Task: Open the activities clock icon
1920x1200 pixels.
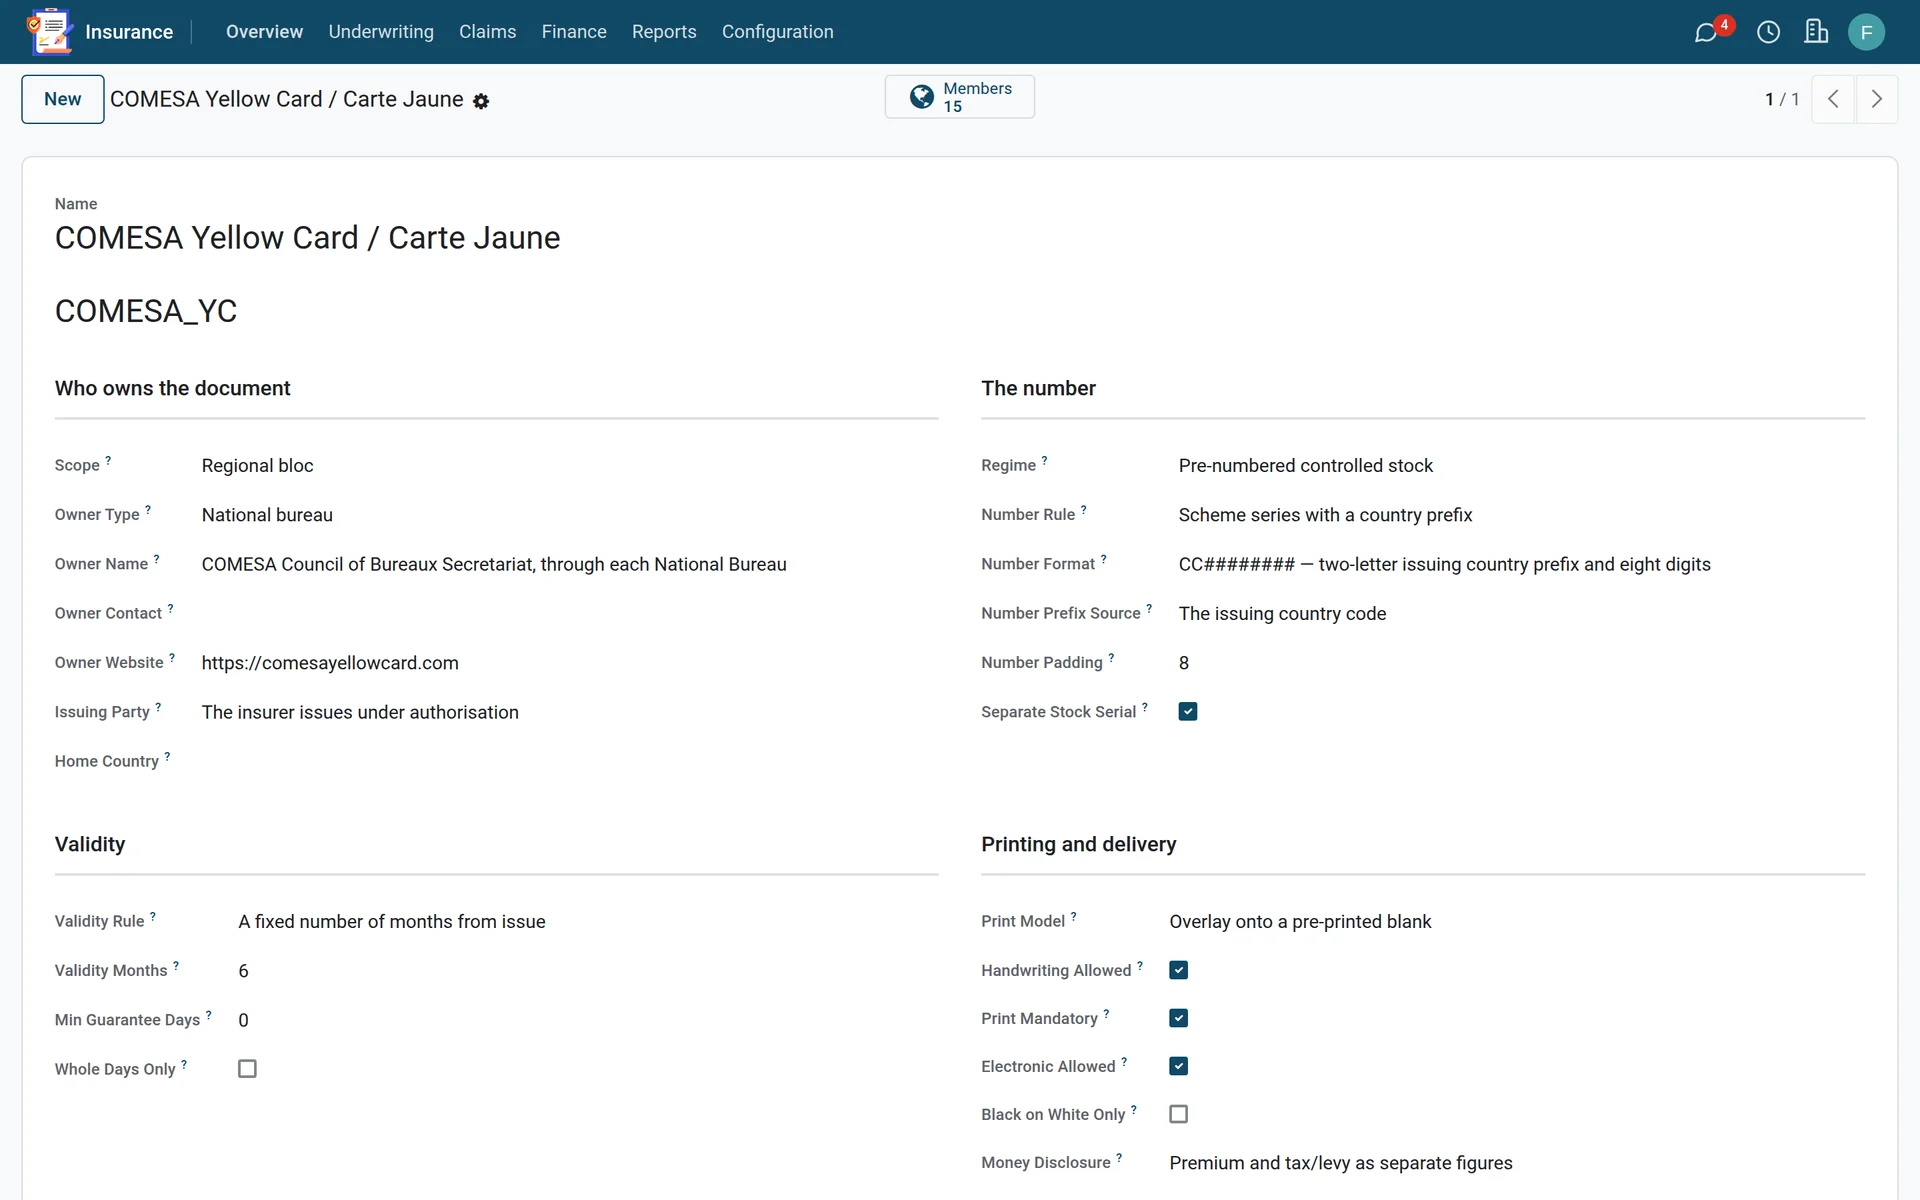Action: tap(1768, 32)
